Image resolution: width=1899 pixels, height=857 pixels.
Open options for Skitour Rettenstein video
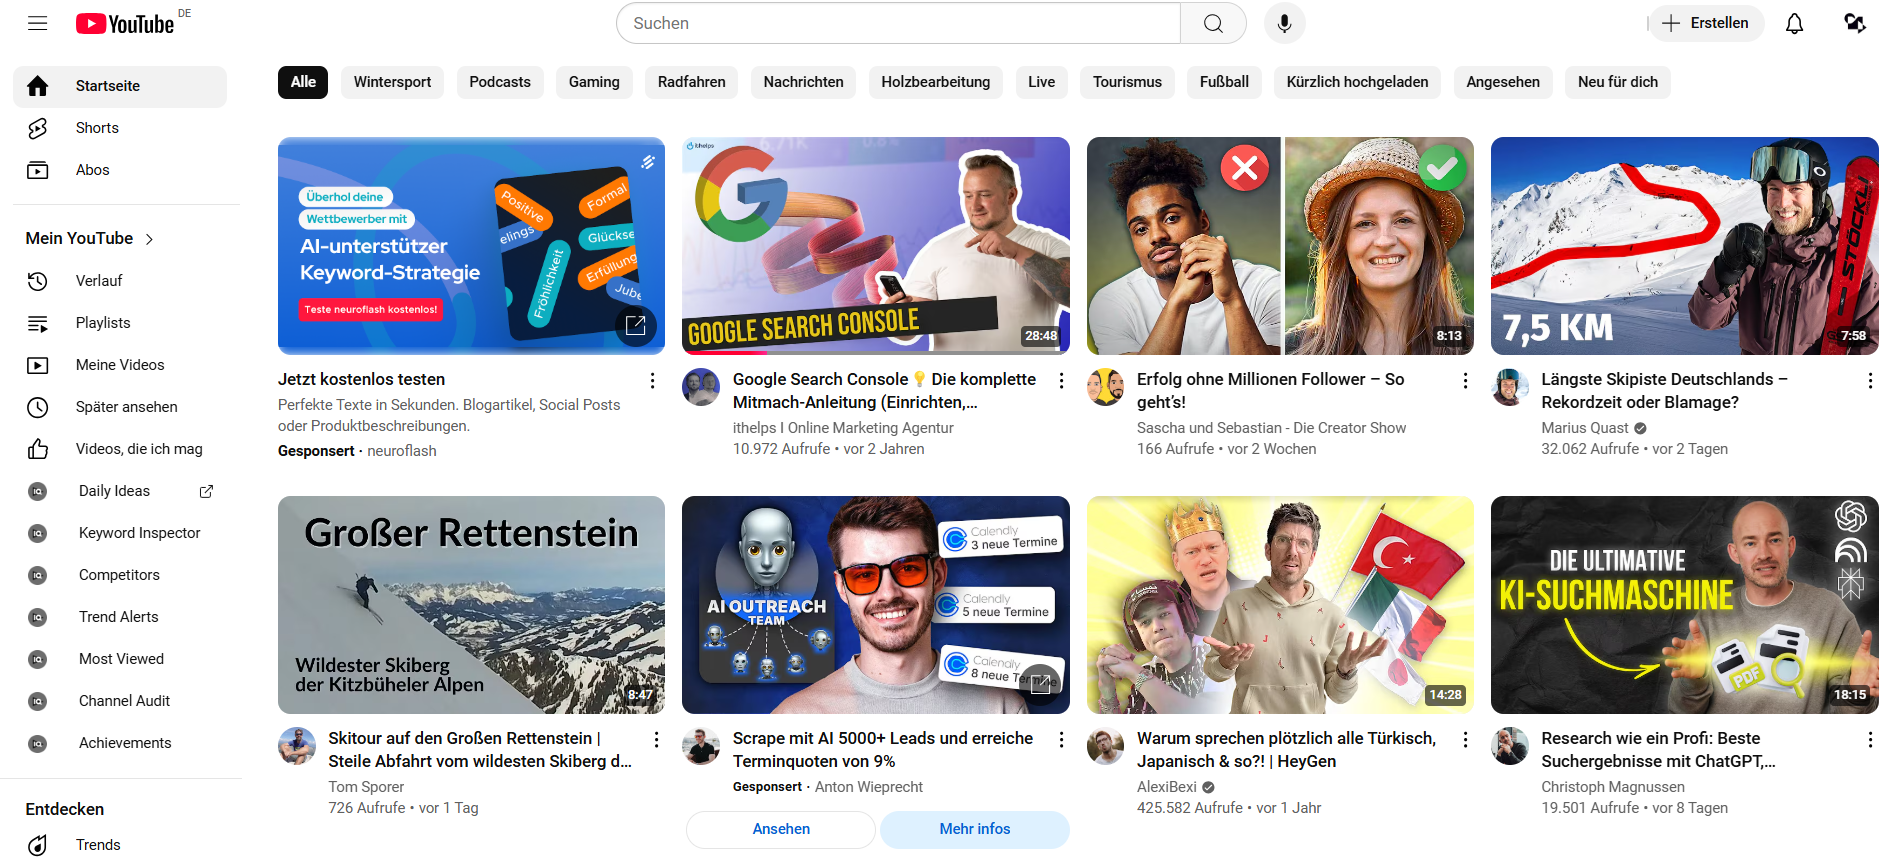click(656, 740)
